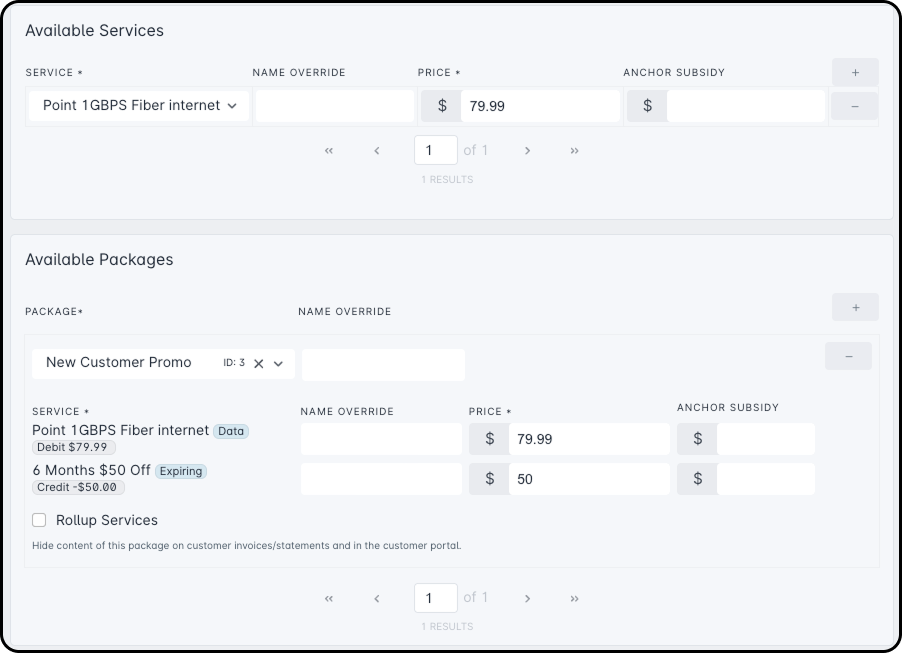Clear the New Customer Promo selection
Viewport: 902px width, 653px height.
pyautogui.click(x=258, y=364)
